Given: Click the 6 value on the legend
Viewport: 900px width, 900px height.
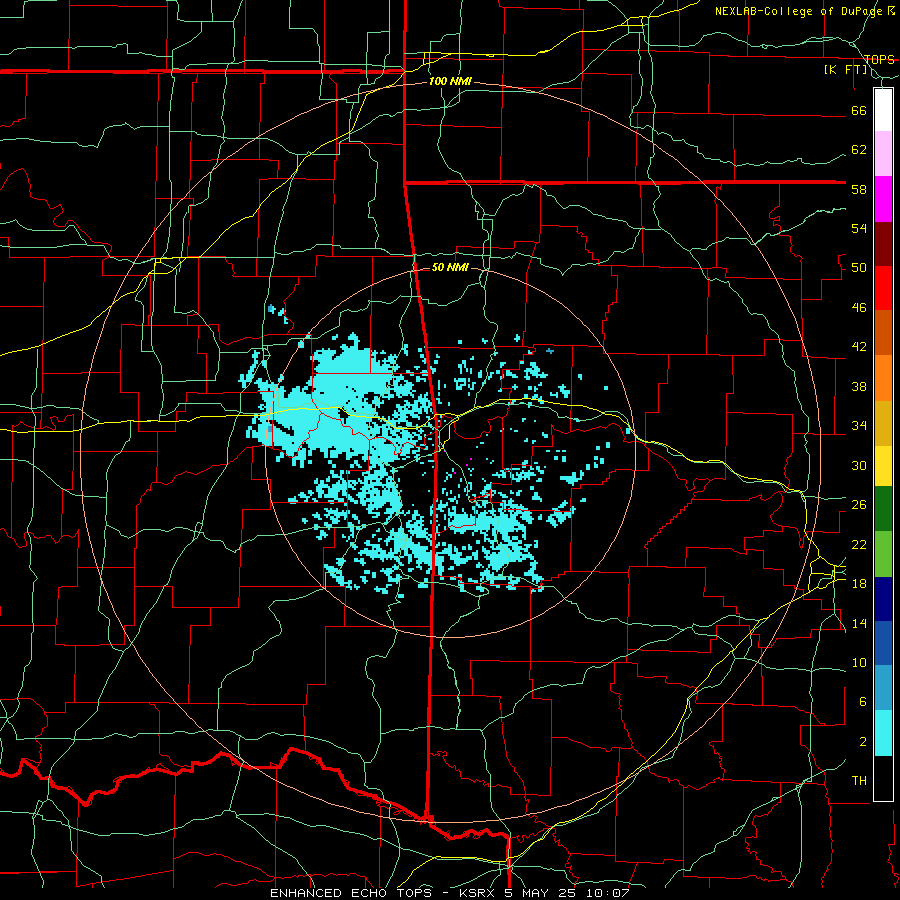Looking at the screenshot, I should (862, 701).
